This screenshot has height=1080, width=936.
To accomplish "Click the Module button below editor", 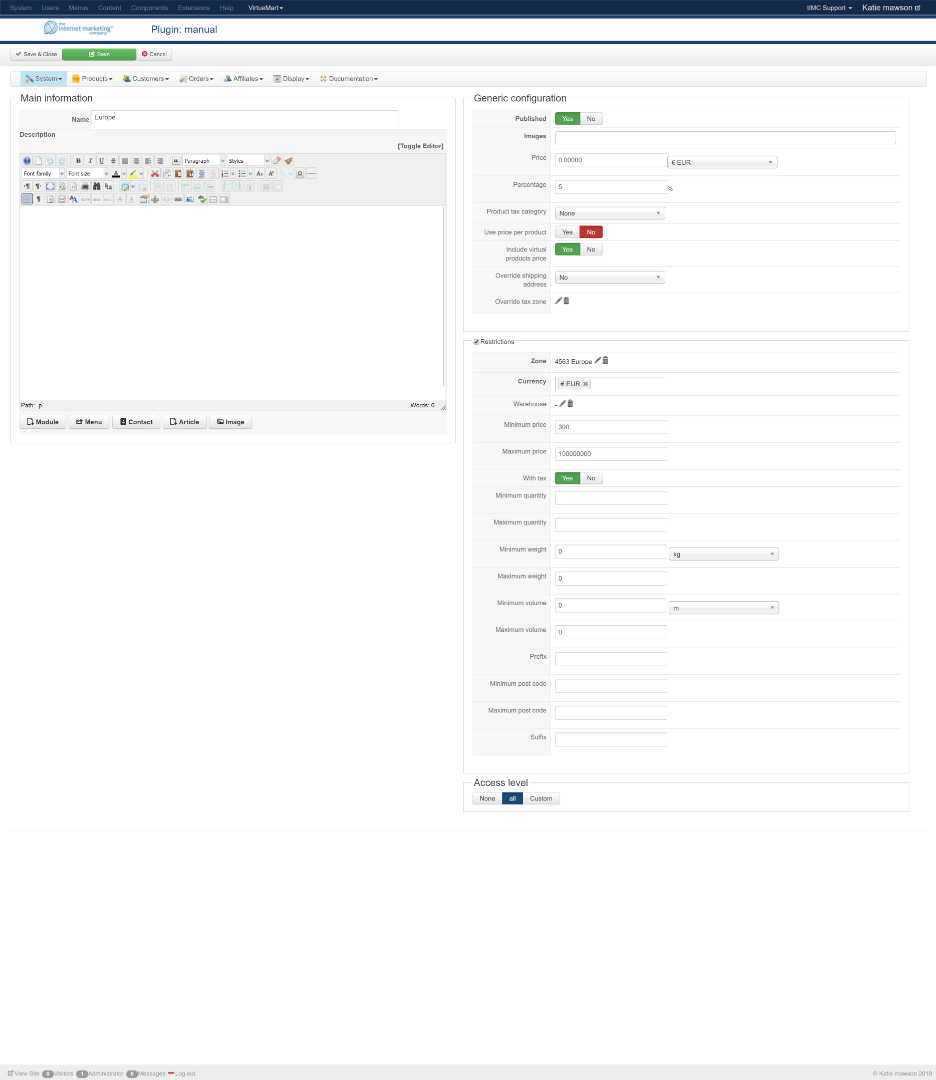I will 43,422.
